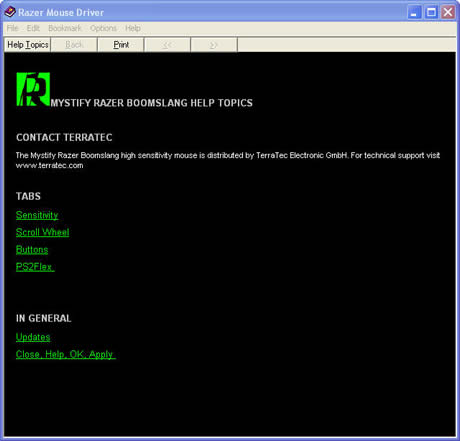The image size is (460, 441).
Task: Open the Sensitivity help link
Action: tap(37, 215)
